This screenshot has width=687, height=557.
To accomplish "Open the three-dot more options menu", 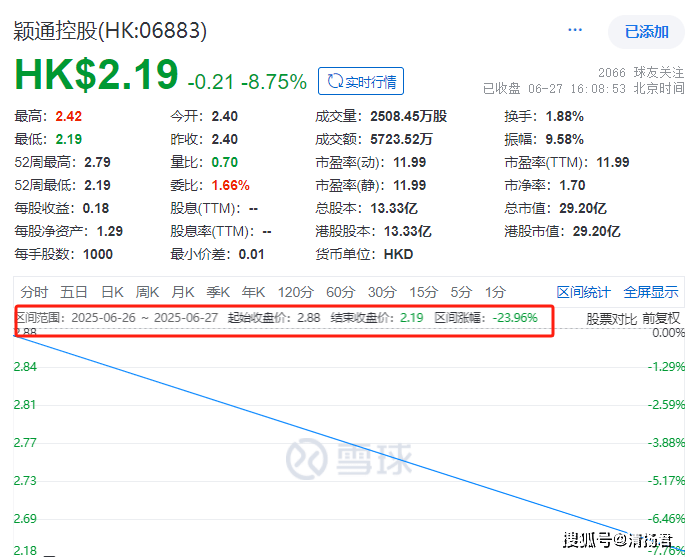I will 575,30.
